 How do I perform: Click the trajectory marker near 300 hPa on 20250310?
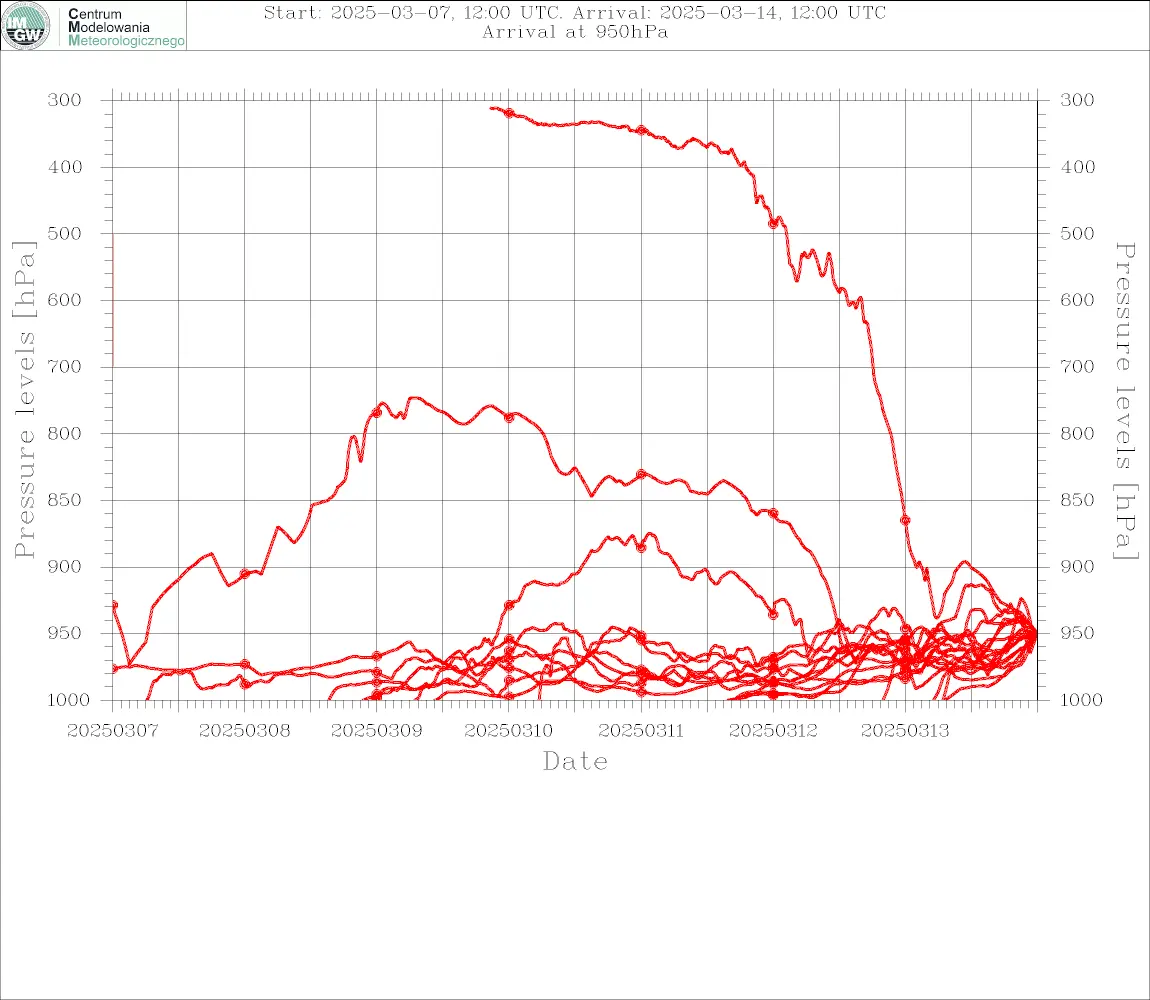[509, 113]
